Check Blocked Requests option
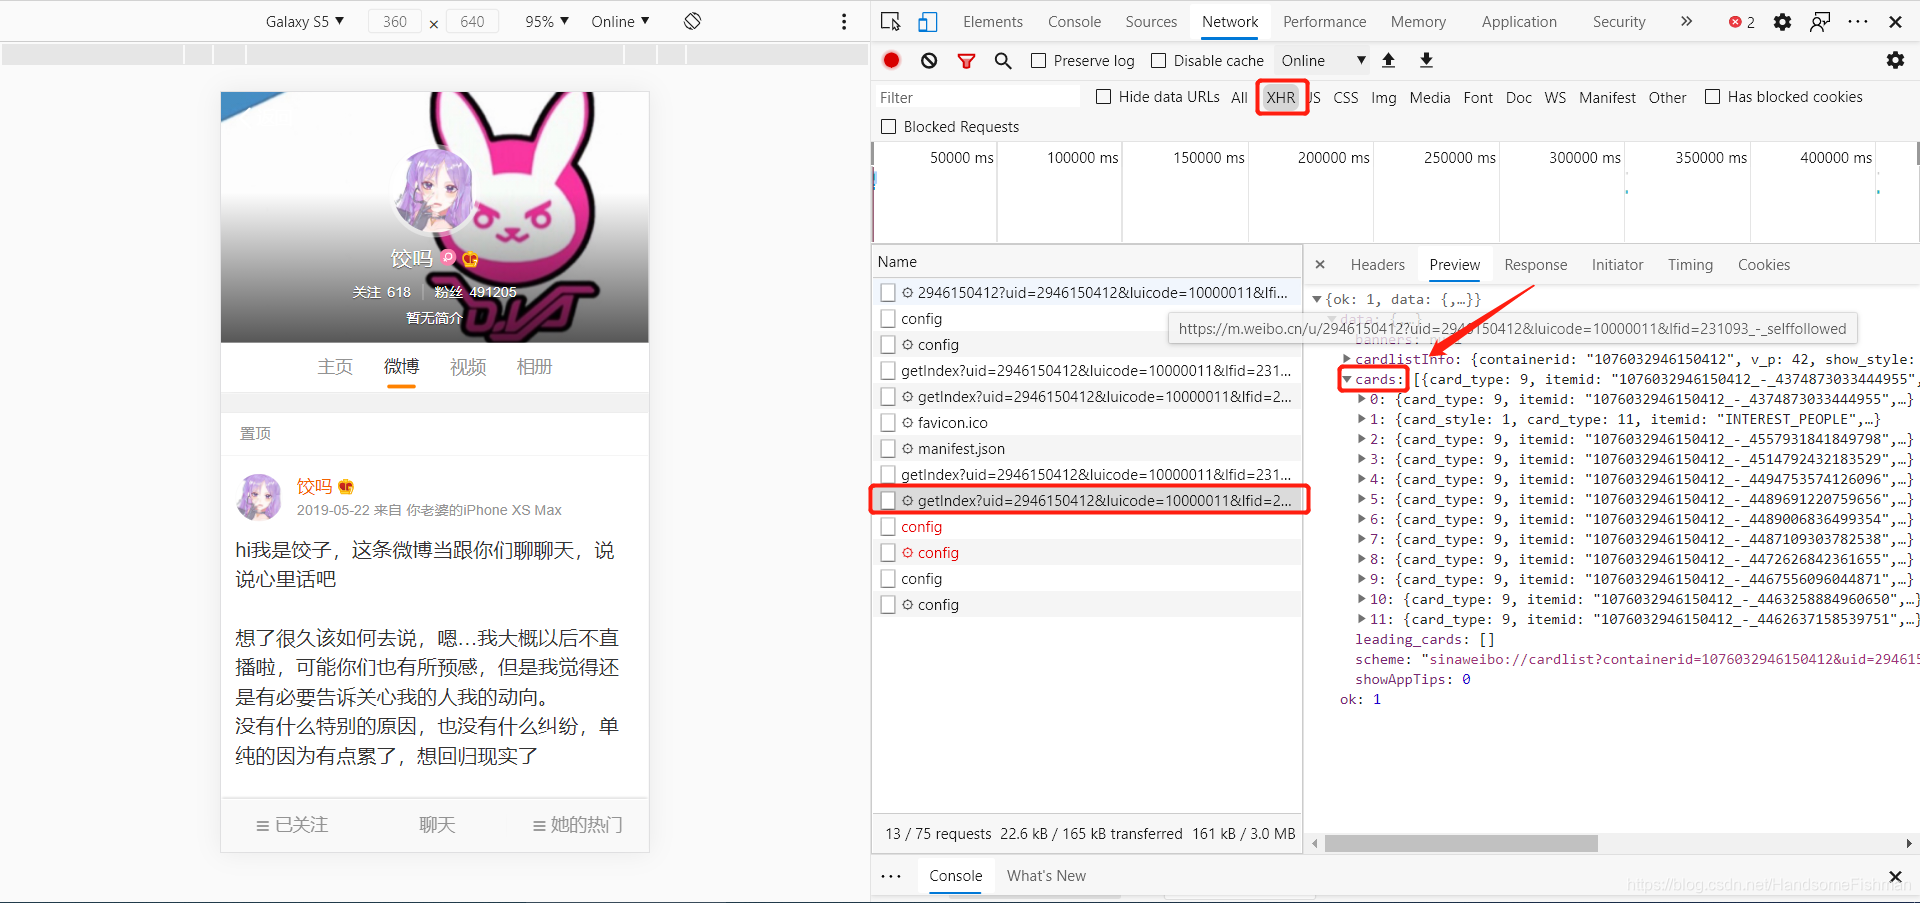This screenshot has width=1920, height=903. 888,127
